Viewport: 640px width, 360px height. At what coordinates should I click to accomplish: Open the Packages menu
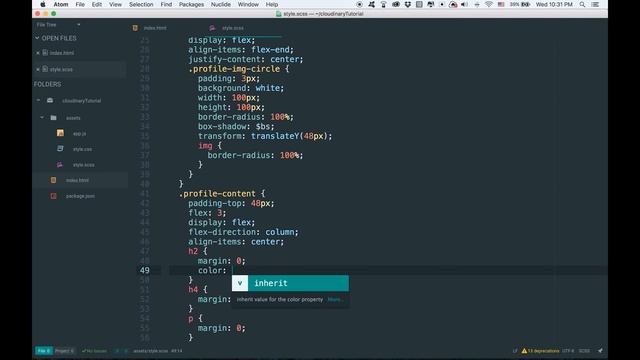coord(191,4)
